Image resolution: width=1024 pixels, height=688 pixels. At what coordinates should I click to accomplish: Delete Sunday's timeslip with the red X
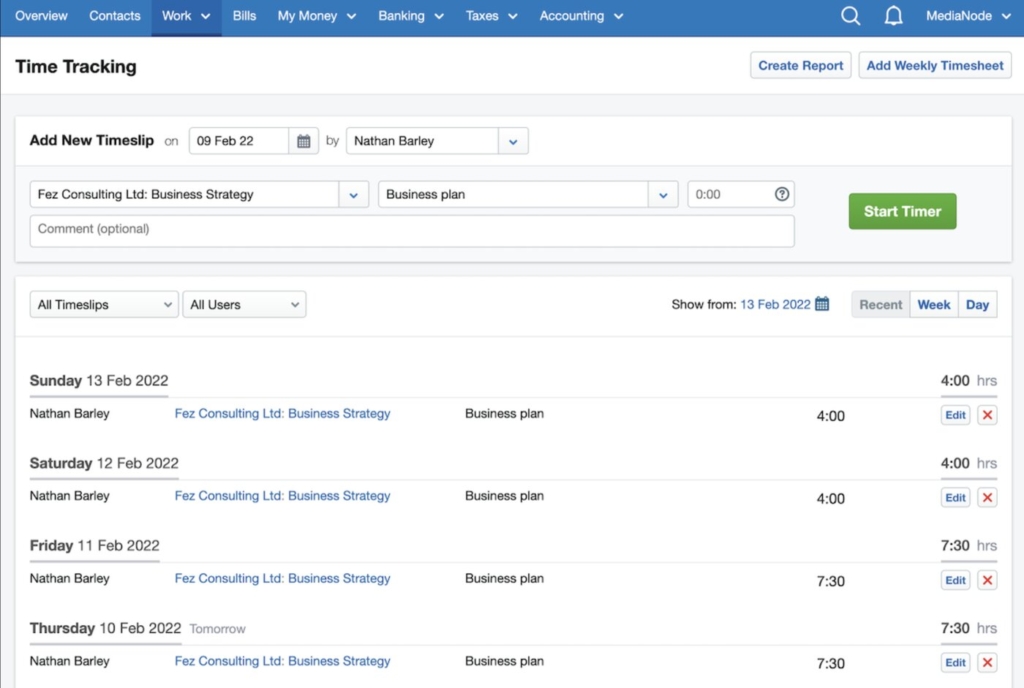987,414
